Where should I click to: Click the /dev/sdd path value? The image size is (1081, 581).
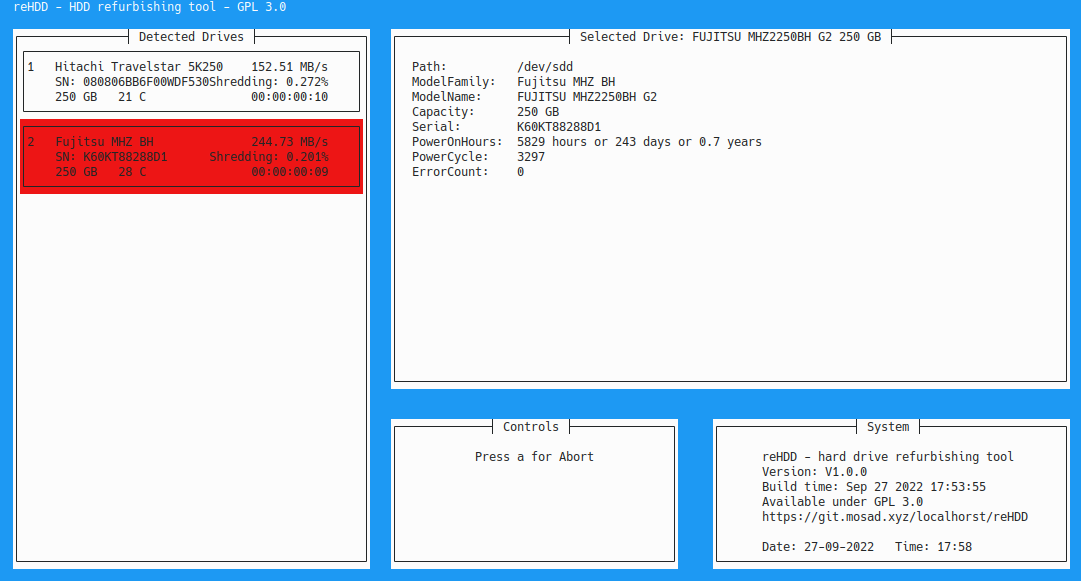click(545, 67)
